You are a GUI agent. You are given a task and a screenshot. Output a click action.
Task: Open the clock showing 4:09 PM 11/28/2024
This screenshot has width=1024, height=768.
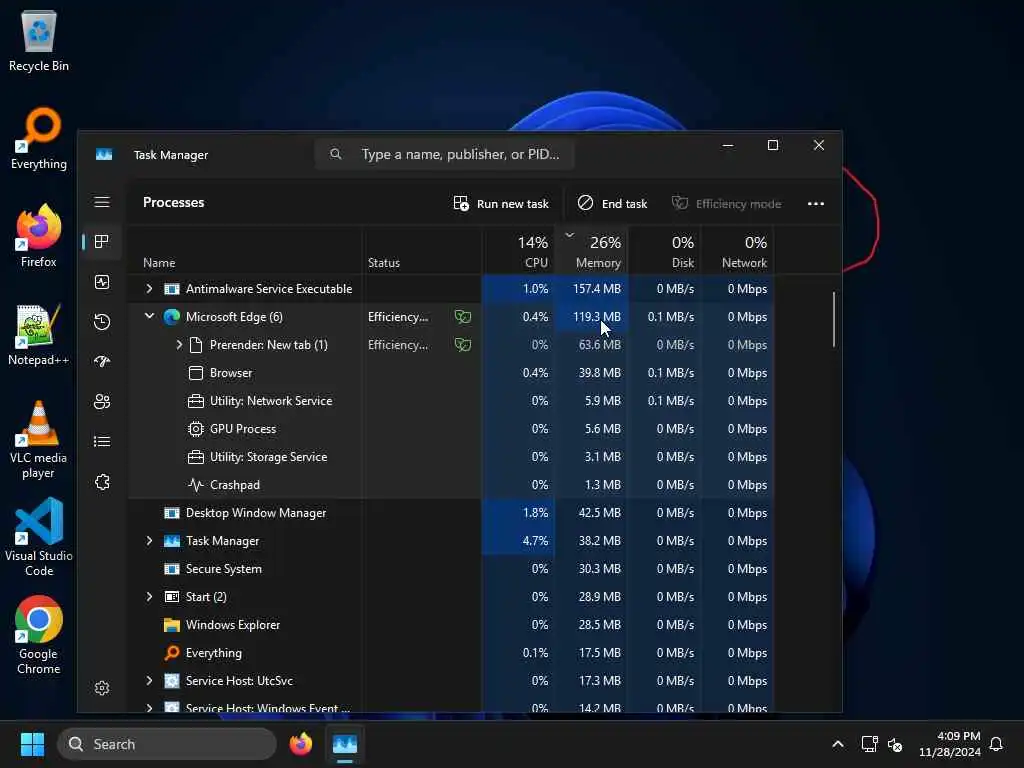pyautogui.click(x=950, y=744)
